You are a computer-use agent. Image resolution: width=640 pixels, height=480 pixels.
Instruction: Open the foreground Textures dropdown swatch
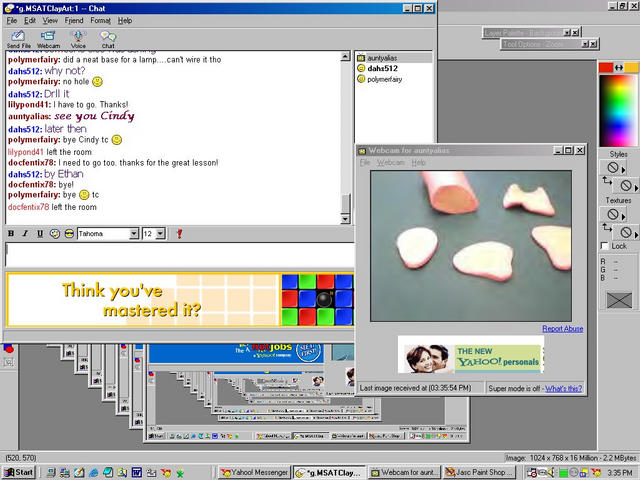click(613, 214)
